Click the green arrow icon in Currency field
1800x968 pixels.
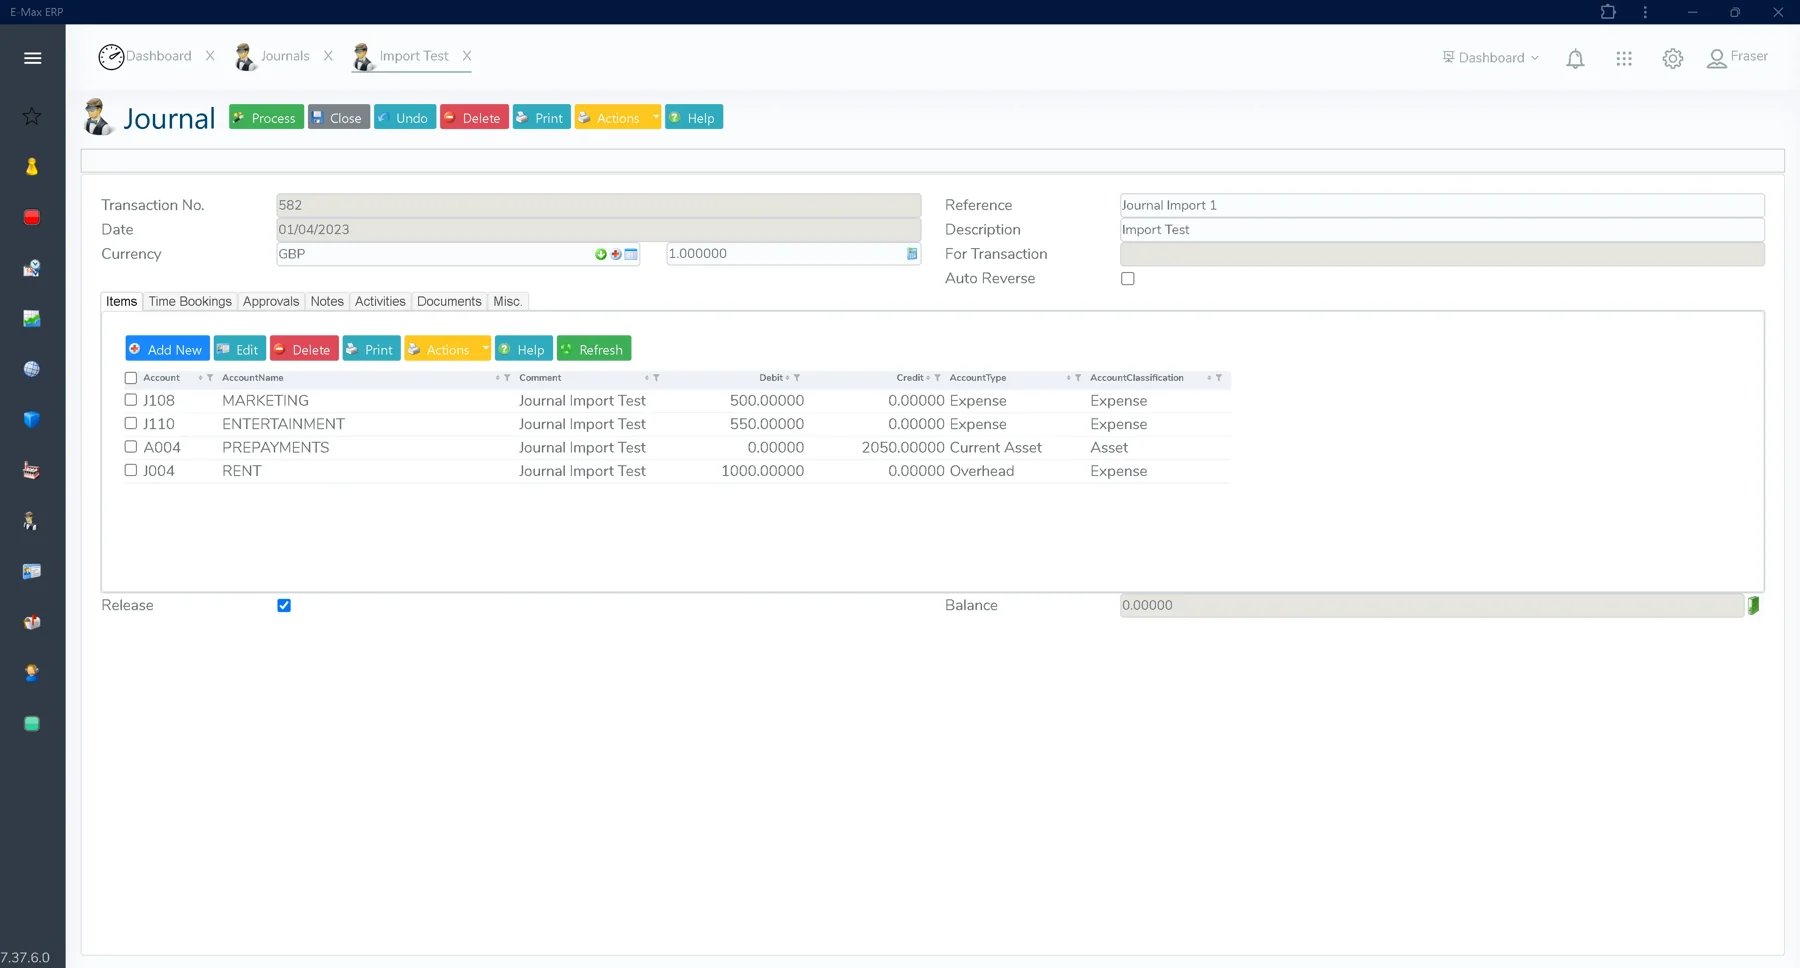coord(601,254)
